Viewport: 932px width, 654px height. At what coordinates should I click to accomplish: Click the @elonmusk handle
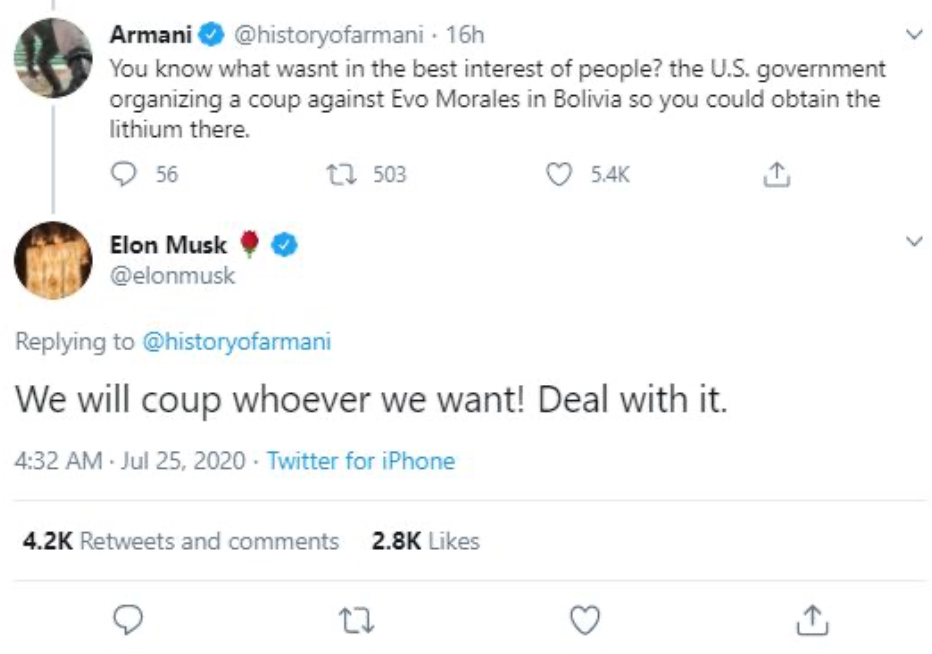[172, 275]
